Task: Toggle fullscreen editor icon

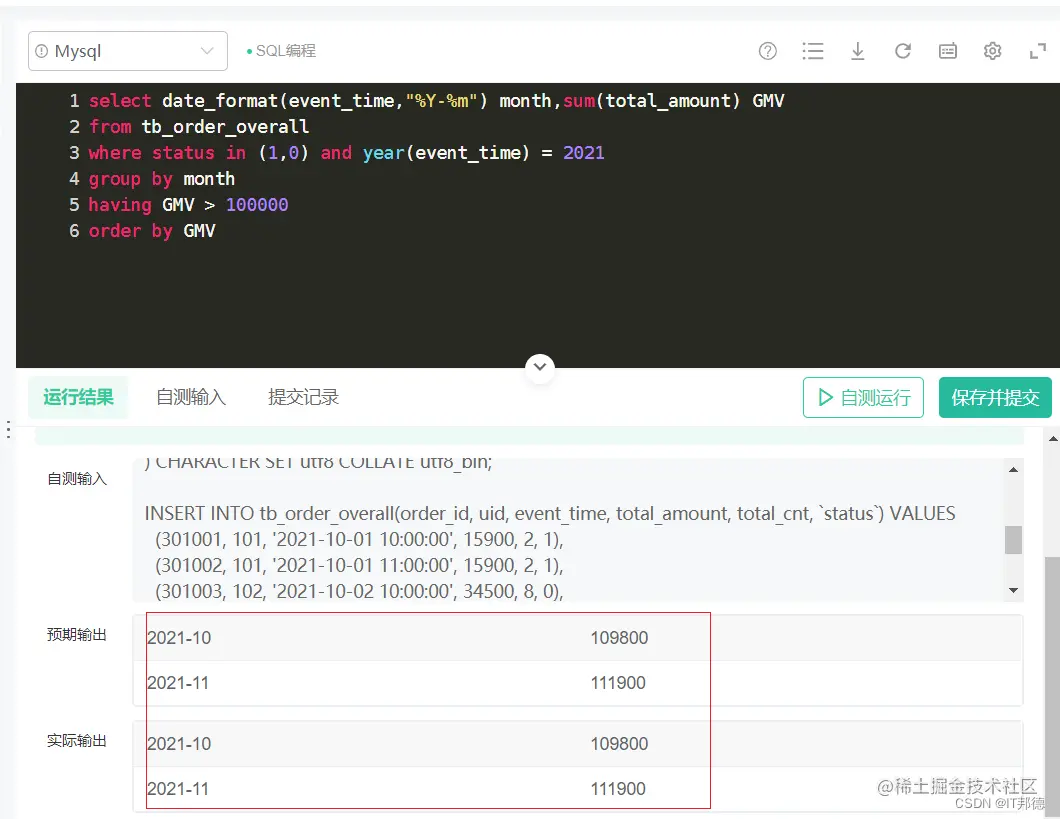Action: (1037, 51)
